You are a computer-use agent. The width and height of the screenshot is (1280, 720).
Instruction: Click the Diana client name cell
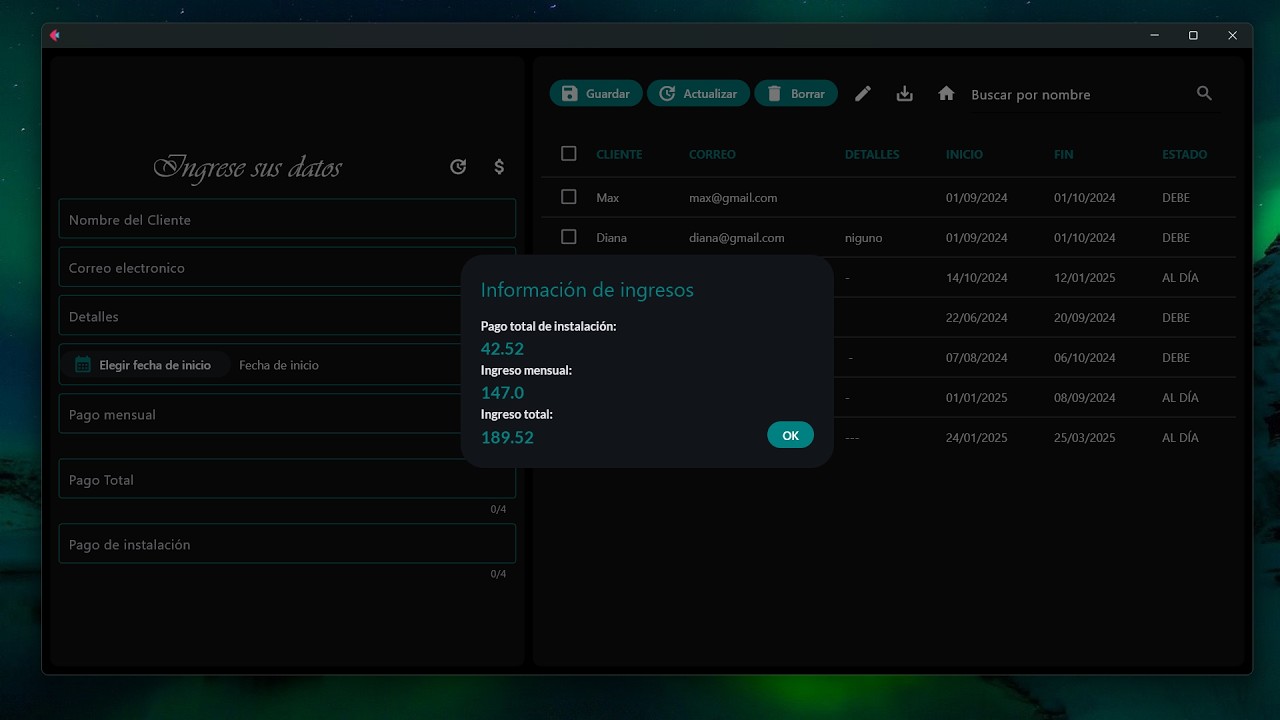click(611, 238)
